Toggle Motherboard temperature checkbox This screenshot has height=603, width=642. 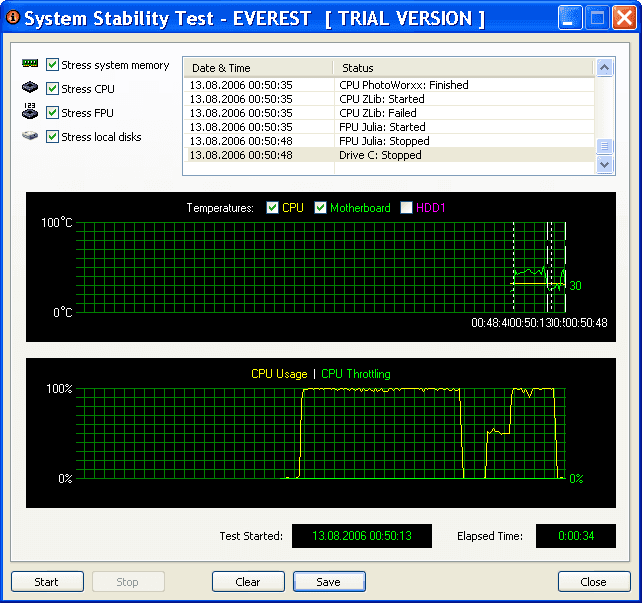point(320,208)
